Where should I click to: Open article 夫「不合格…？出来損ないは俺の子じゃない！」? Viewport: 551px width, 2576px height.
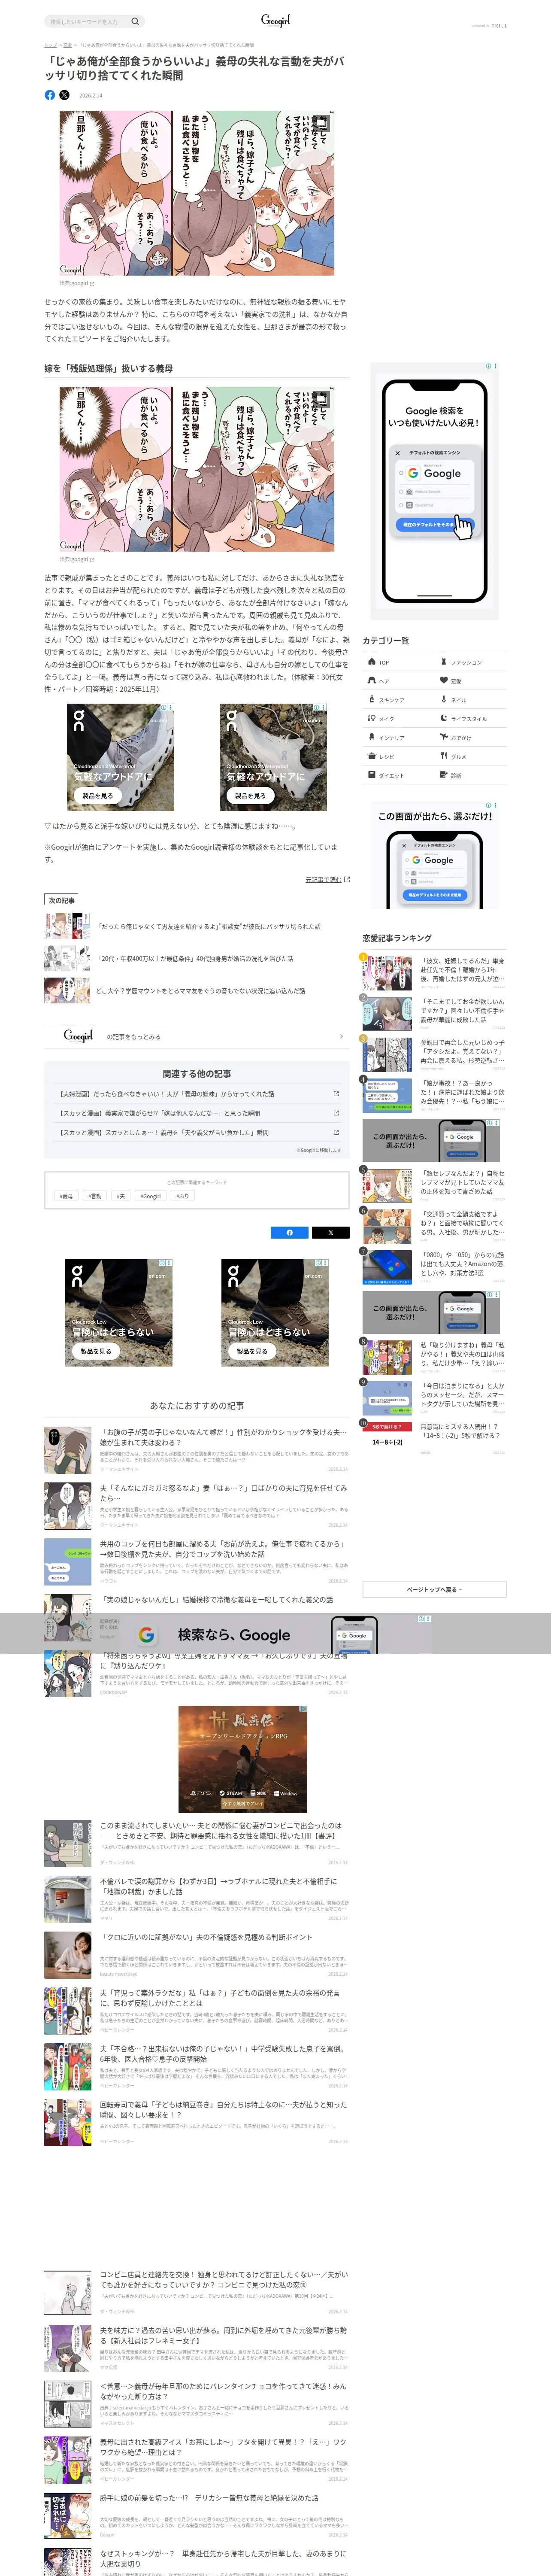[x=197, y=2066]
